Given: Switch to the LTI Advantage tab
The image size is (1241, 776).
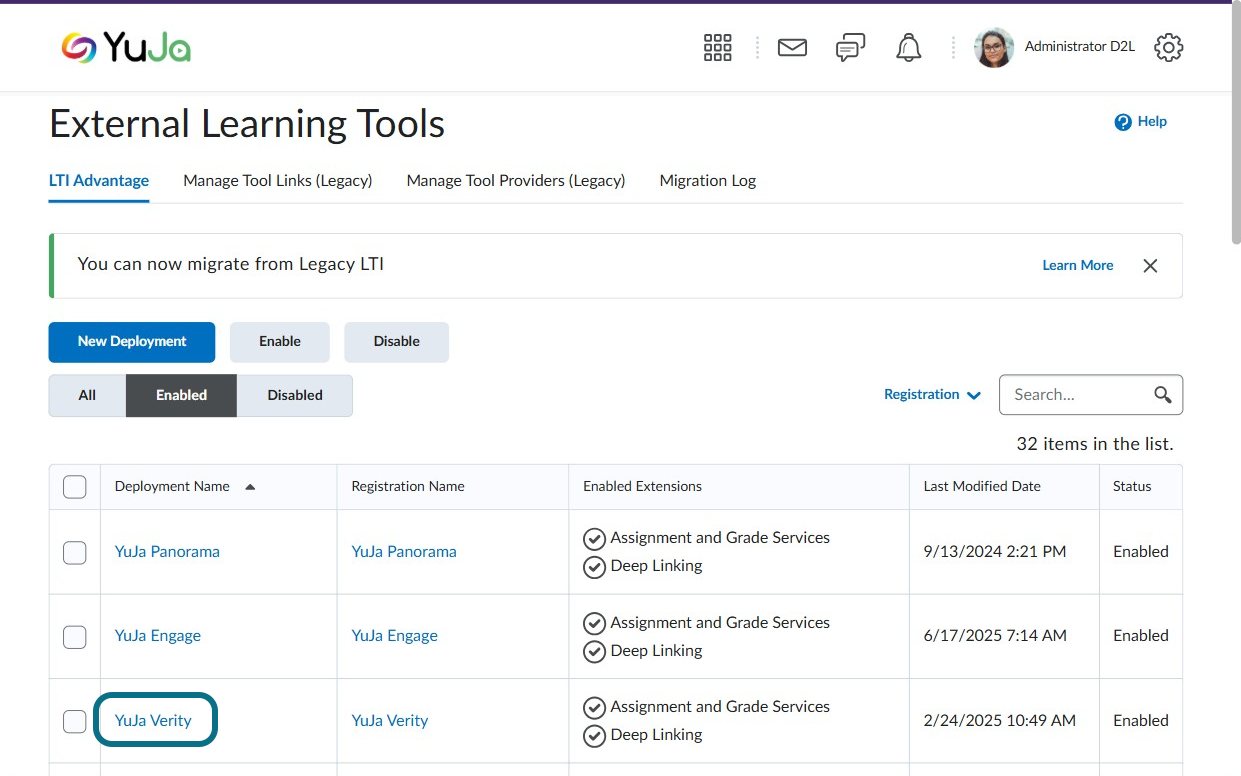Looking at the screenshot, I should [x=99, y=181].
